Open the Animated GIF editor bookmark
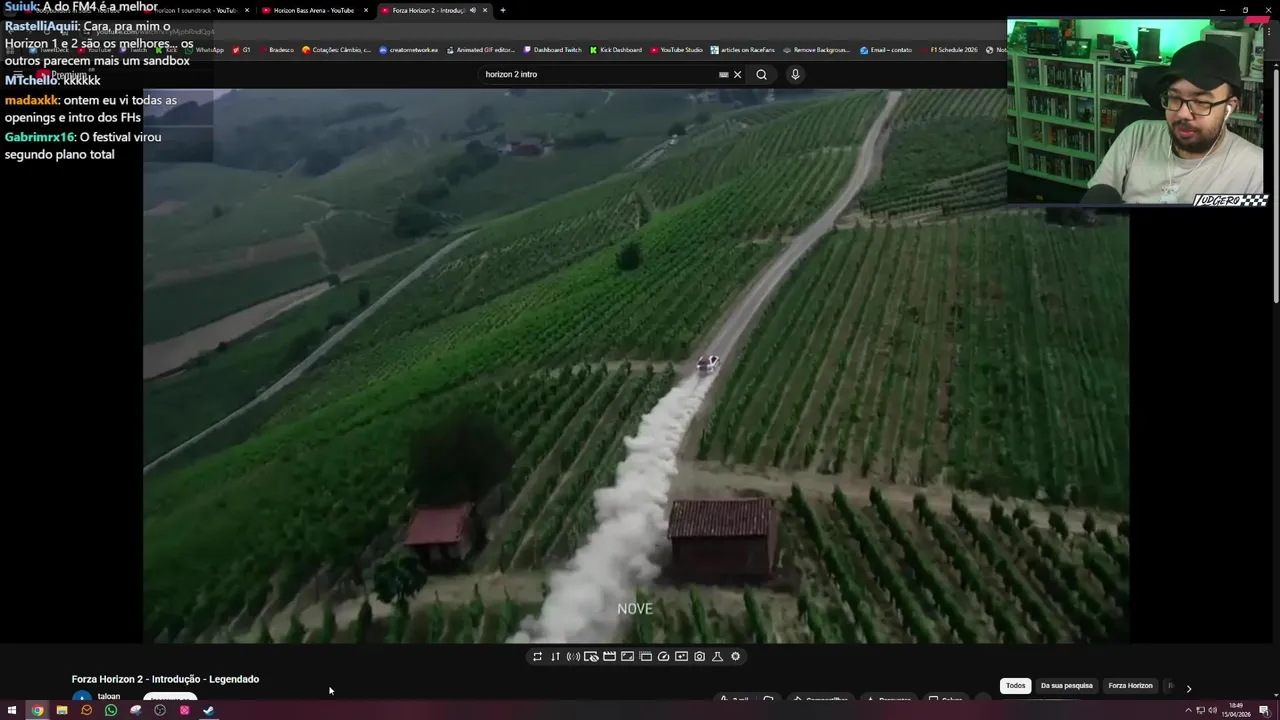This screenshot has width=1280, height=720. point(481,50)
